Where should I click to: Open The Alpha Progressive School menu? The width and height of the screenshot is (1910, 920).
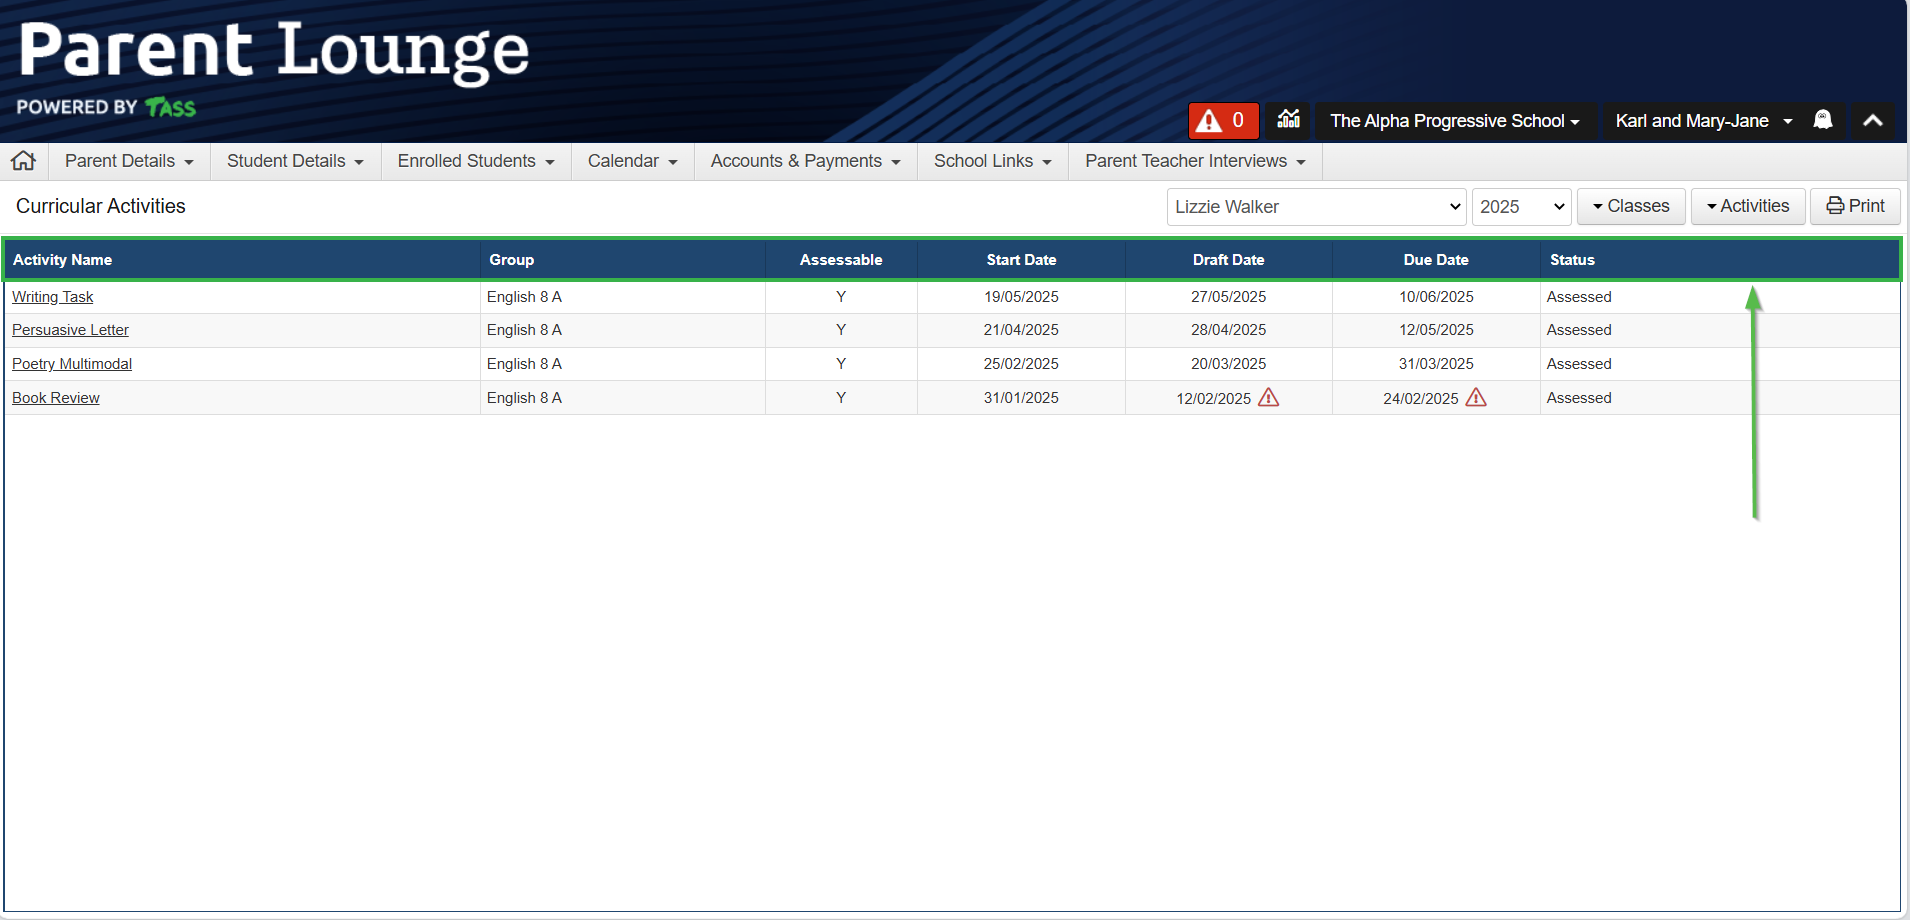[x=1454, y=121]
